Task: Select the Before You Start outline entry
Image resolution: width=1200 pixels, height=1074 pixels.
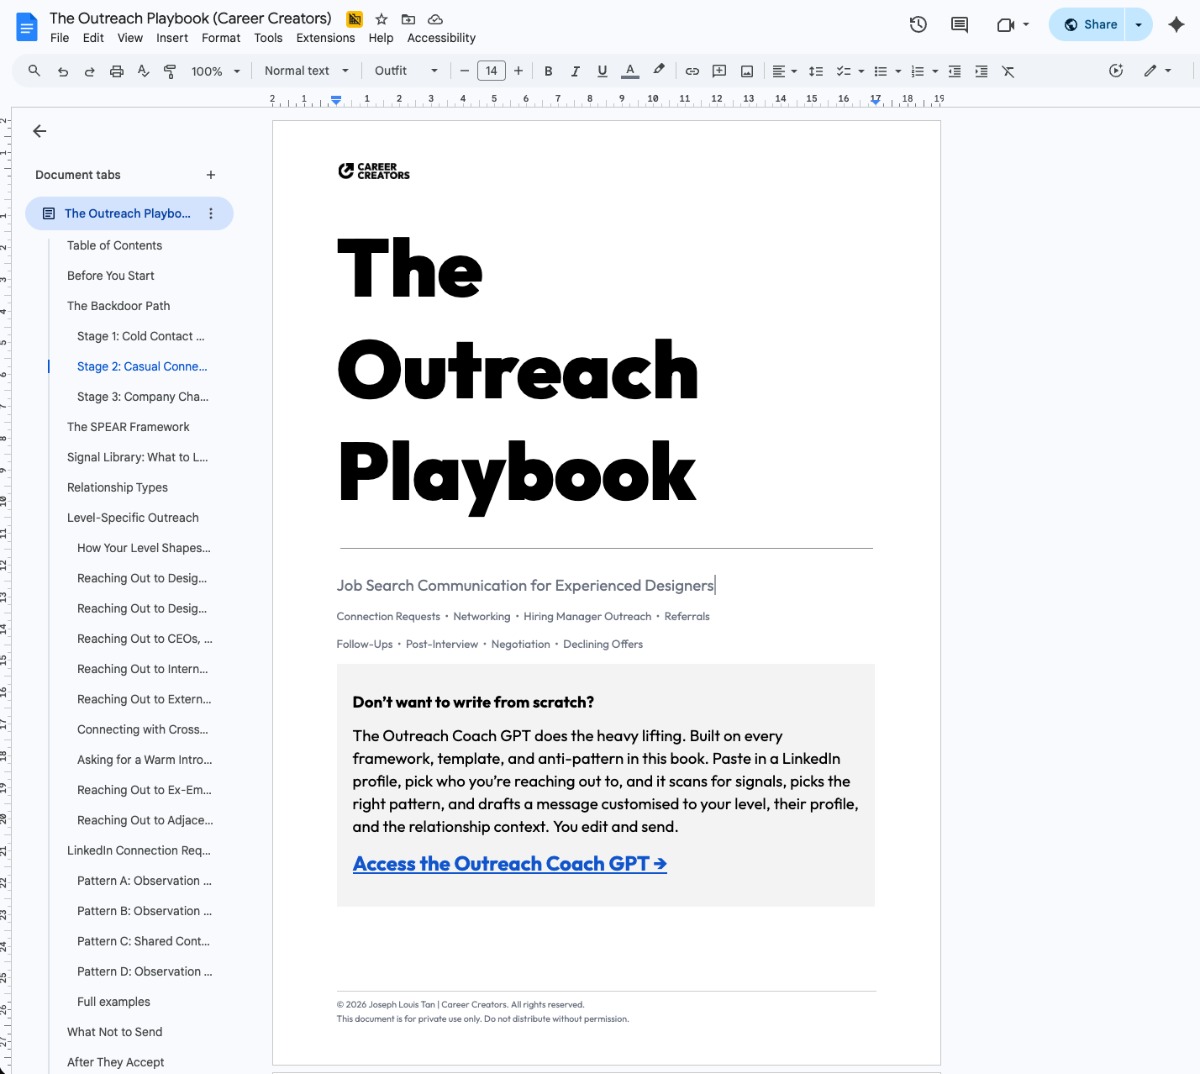Action: pyautogui.click(x=111, y=276)
